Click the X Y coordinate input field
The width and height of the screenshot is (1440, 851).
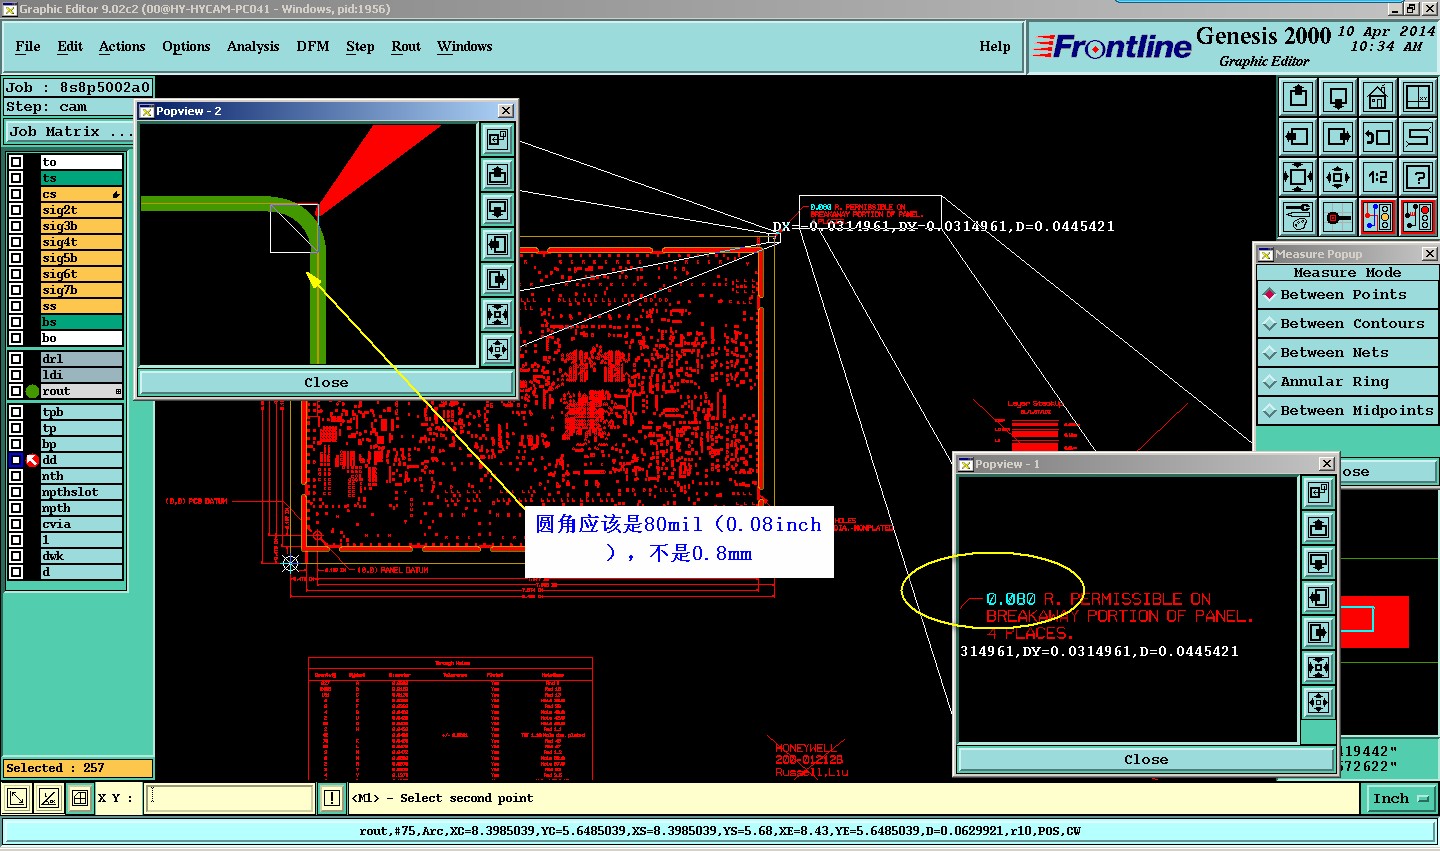tap(230, 798)
